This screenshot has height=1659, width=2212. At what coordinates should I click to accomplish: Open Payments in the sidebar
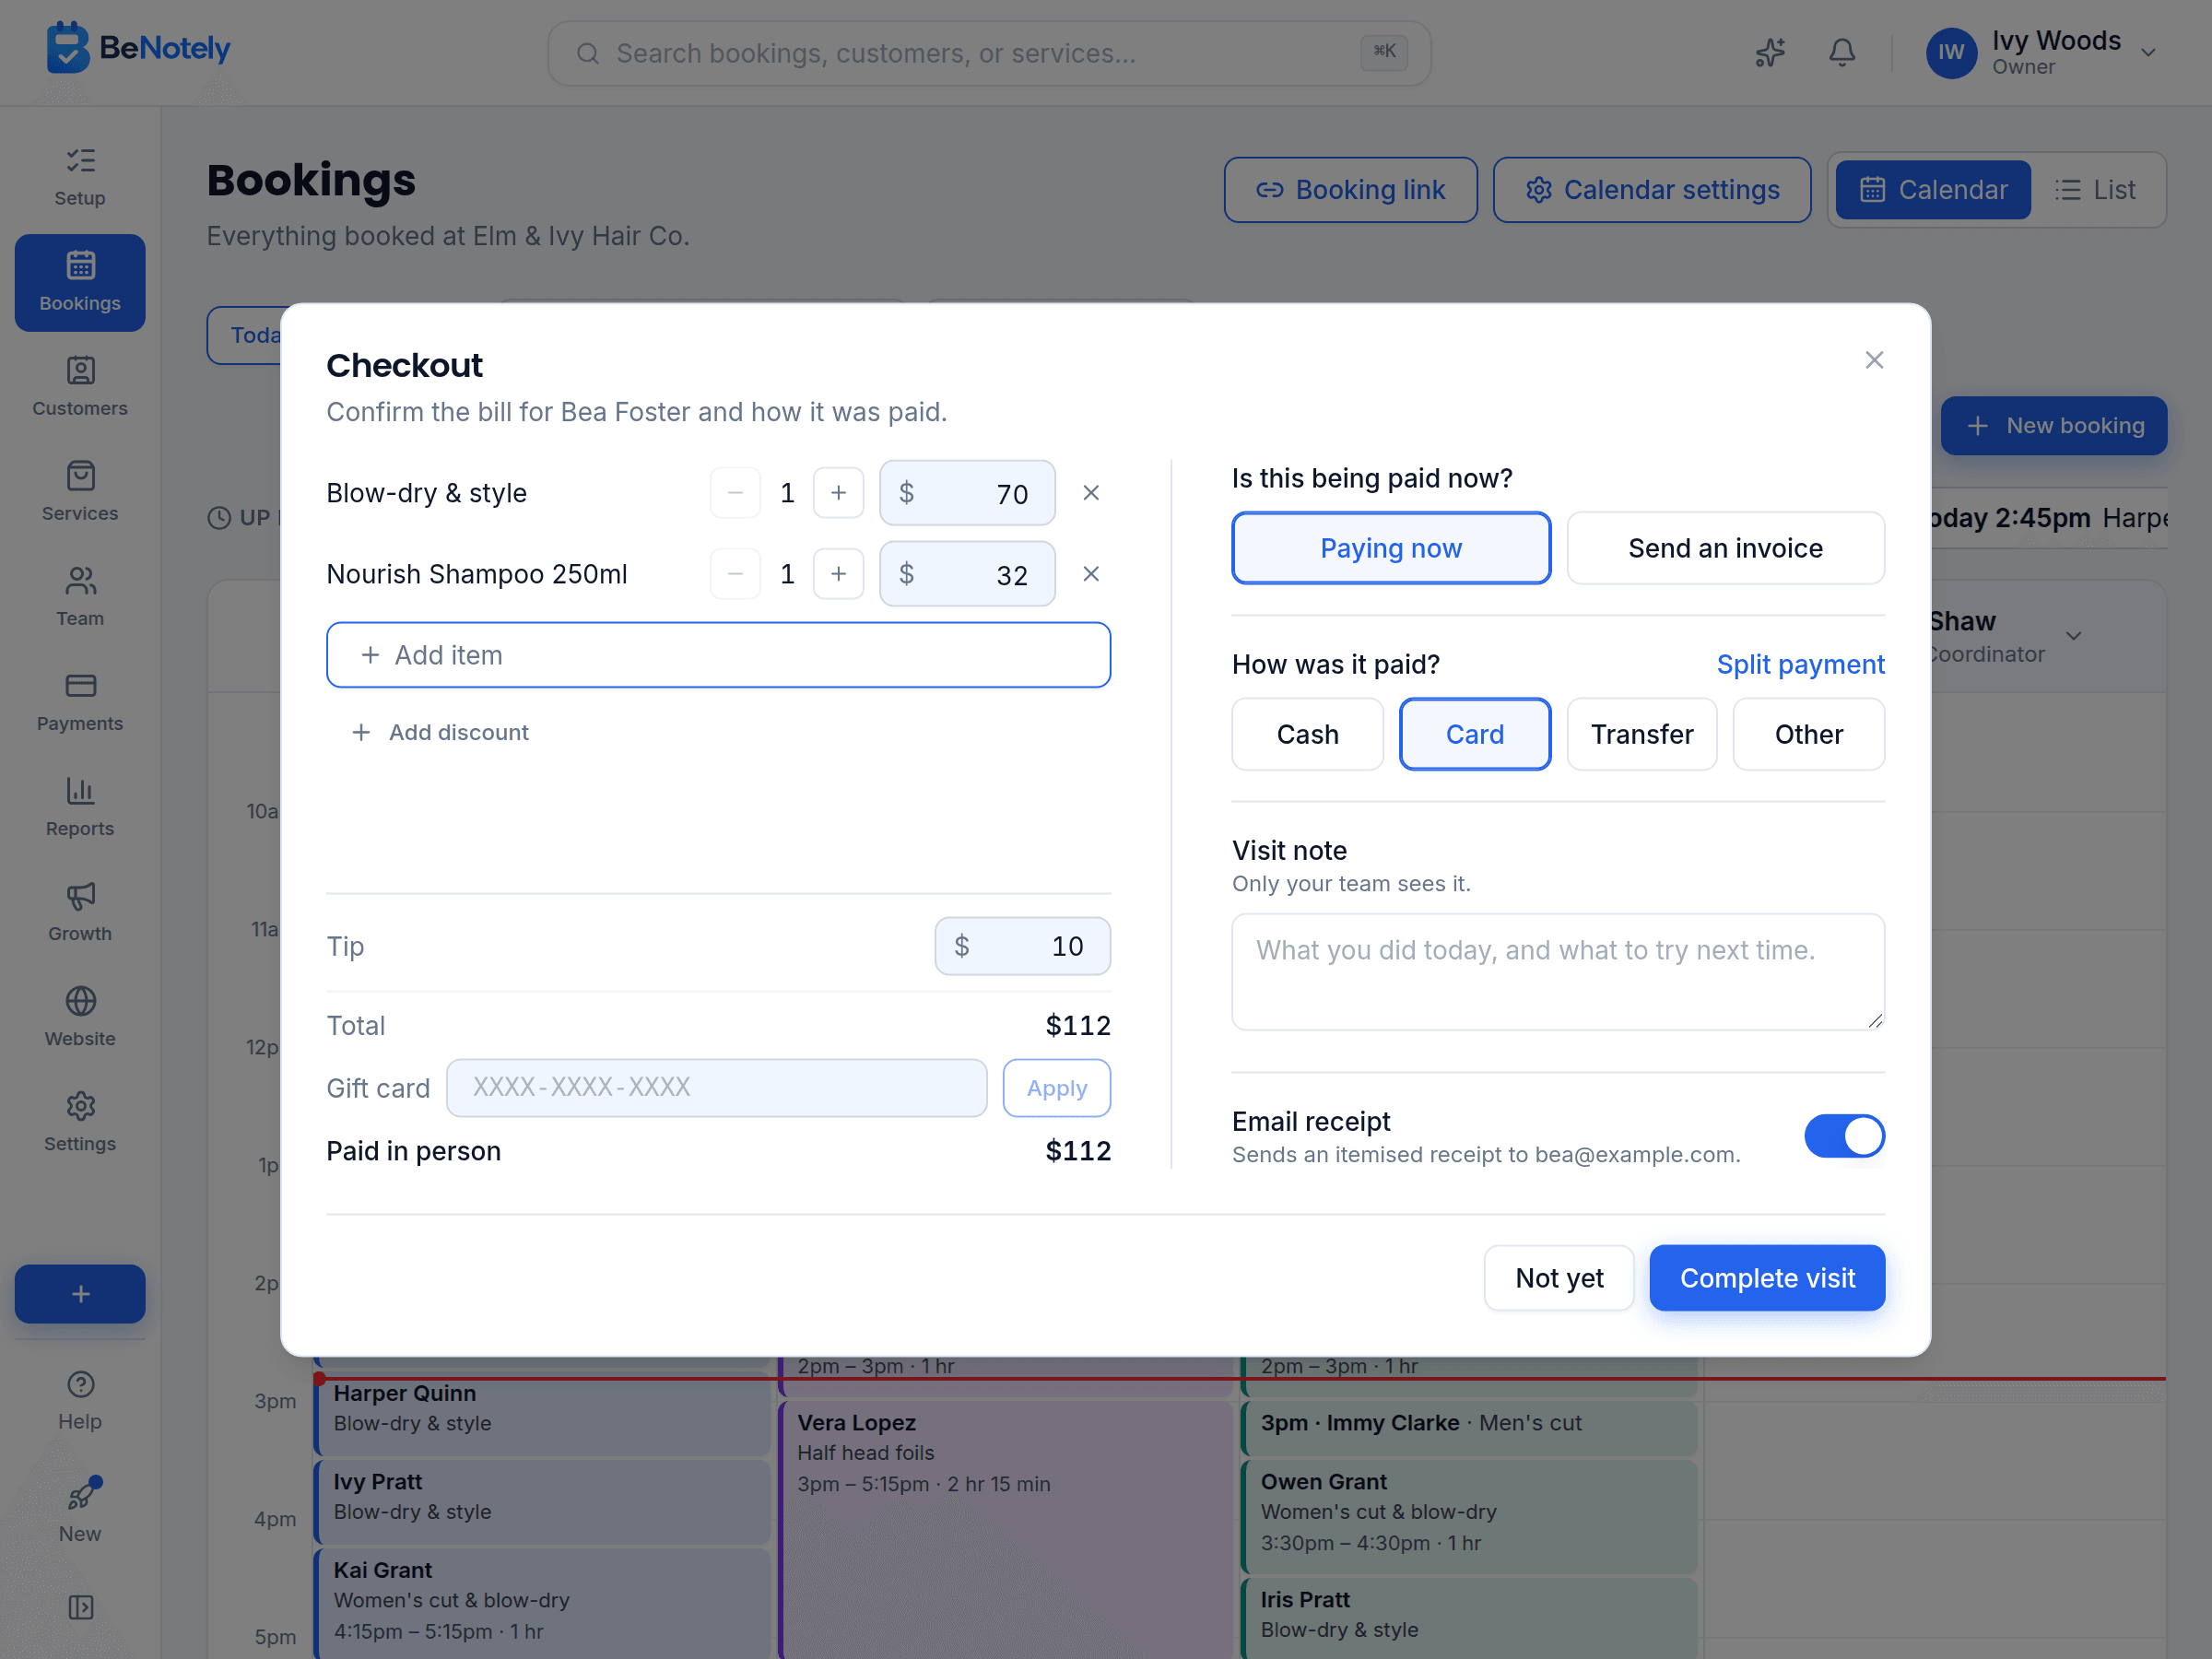[x=80, y=702]
